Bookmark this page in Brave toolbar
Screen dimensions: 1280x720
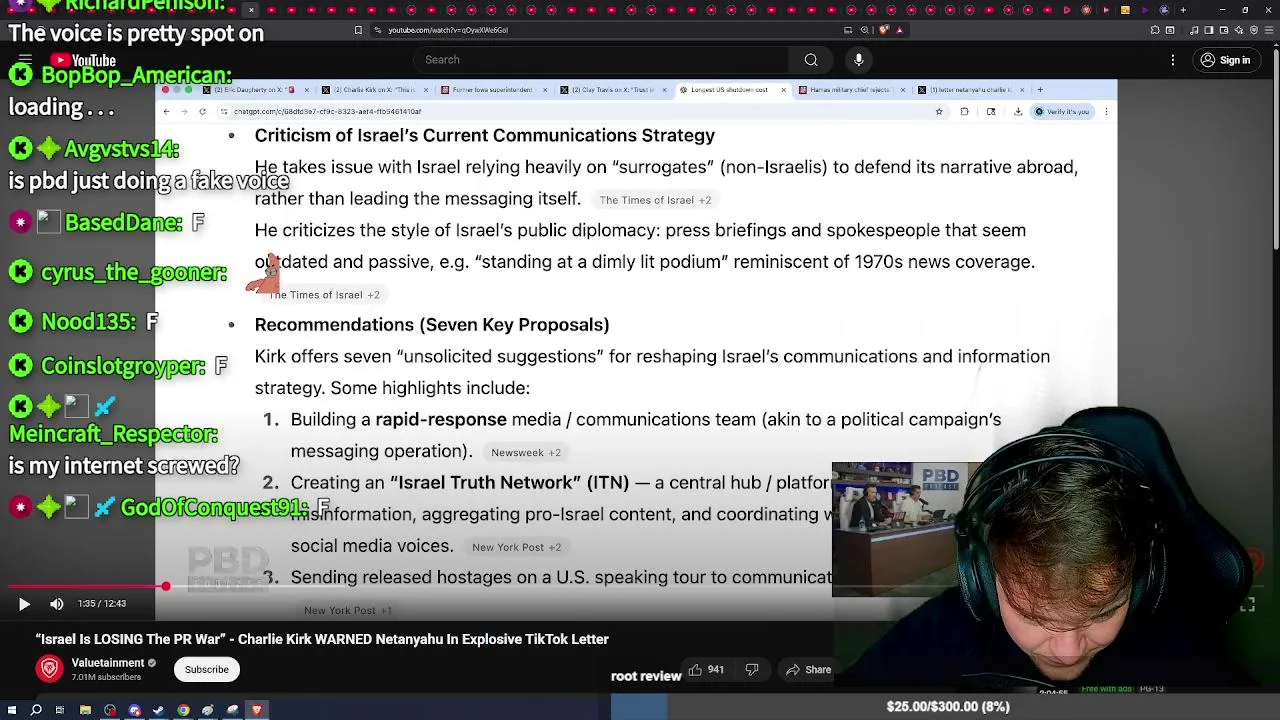pos(358,30)
